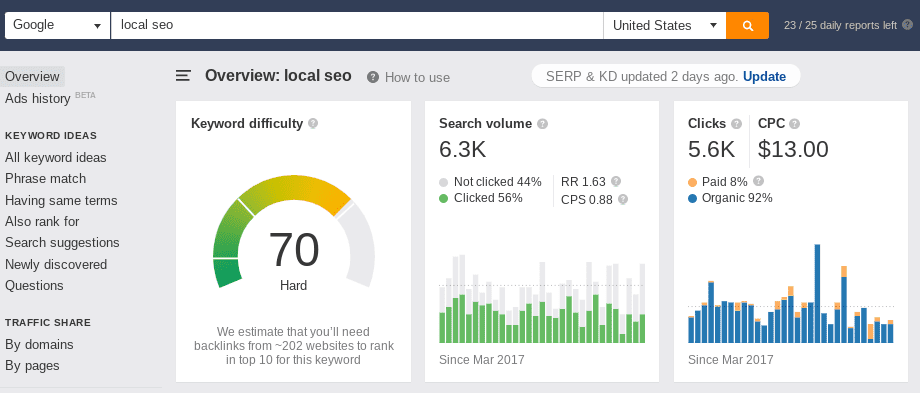Open help icon next to CPS 0.88

[623, 199]
